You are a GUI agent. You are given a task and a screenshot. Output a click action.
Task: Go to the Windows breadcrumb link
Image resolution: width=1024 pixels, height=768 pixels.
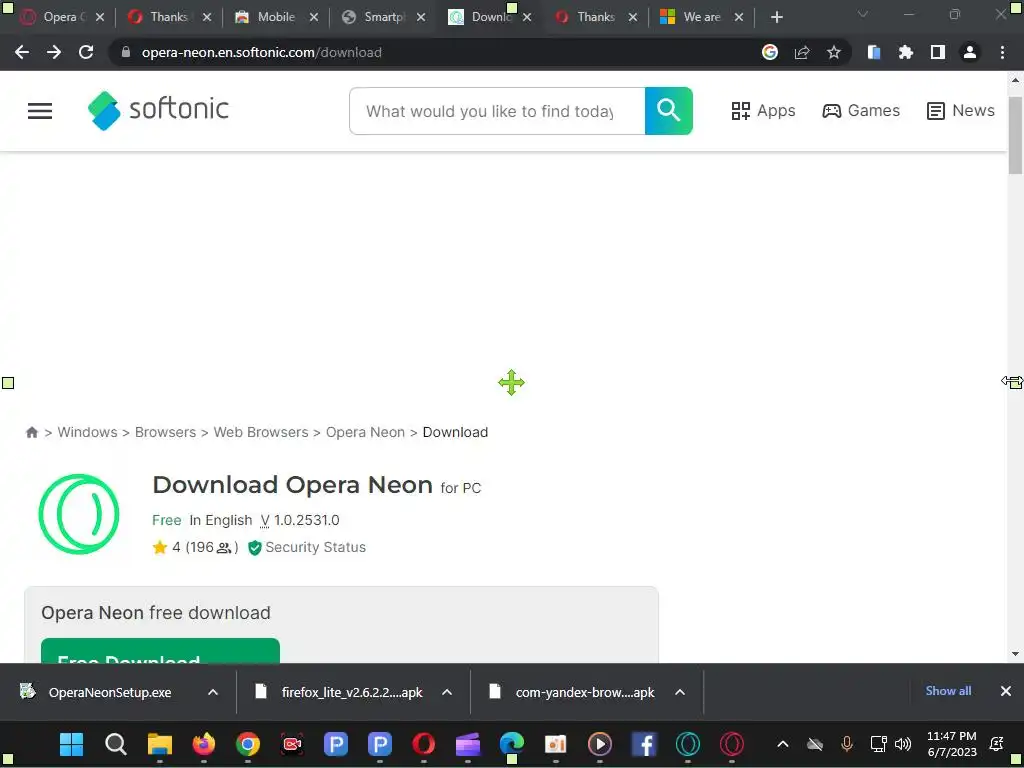(x=88, y=432)
